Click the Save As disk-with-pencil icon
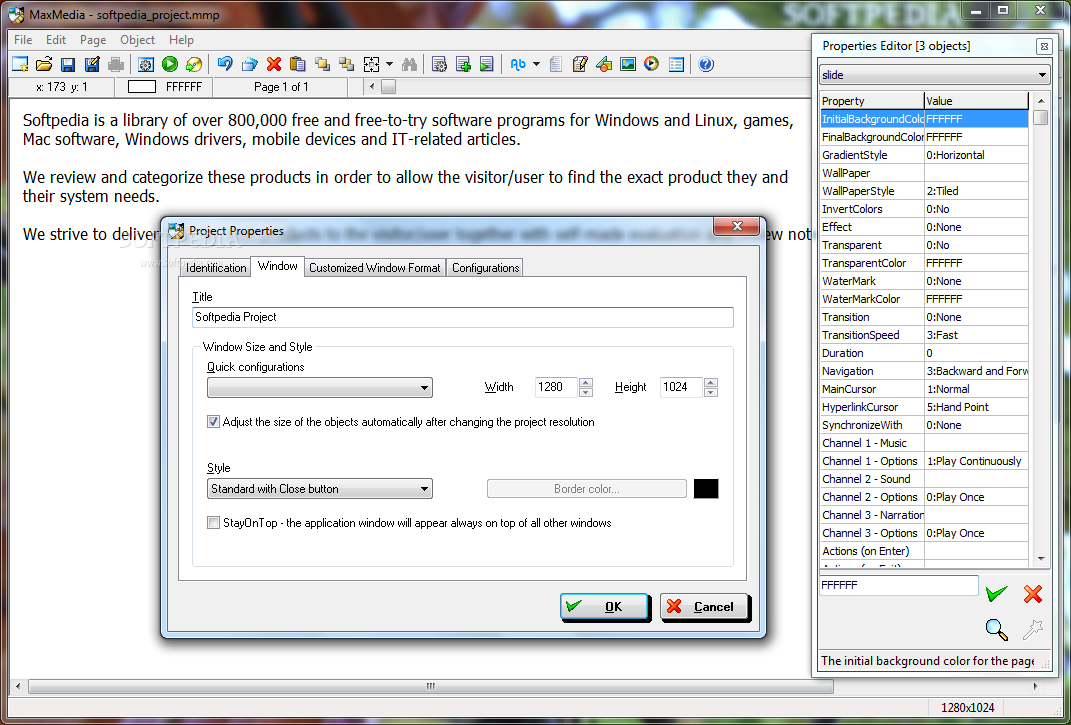Viewport: 1071px width, 725px height. 92,64
